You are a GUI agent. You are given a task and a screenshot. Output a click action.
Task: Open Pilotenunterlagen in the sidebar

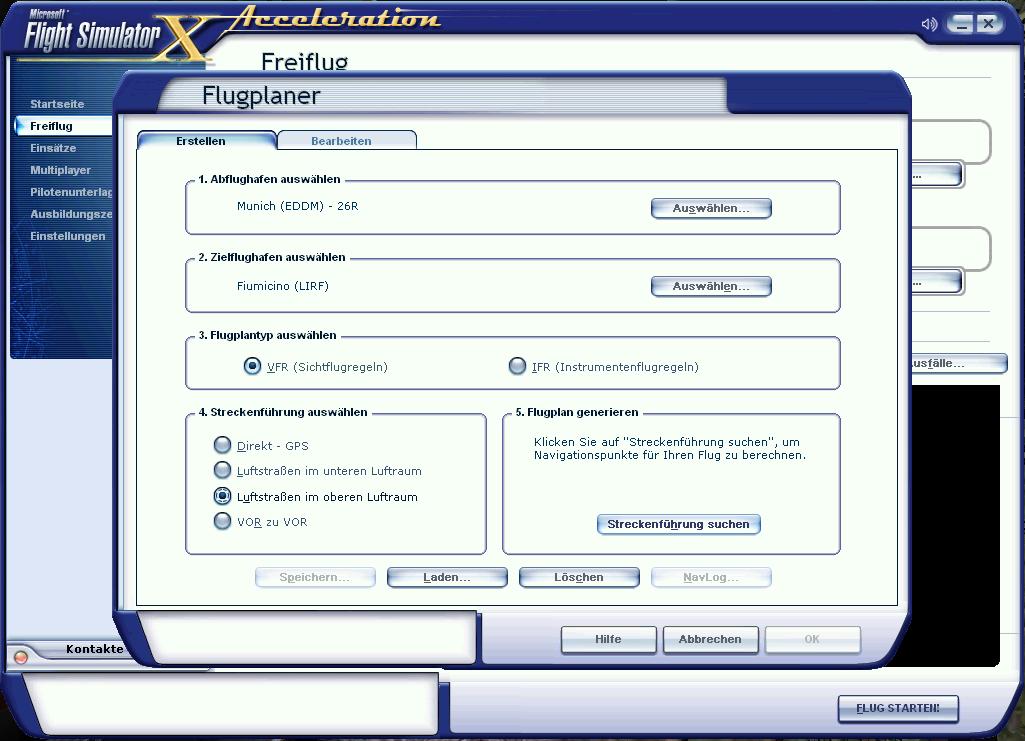(x=71, y=192)
